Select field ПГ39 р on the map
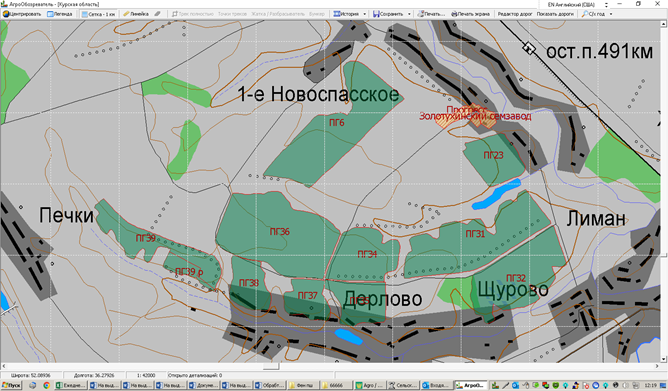This screenshot has height=391, width=668. tap(189, 272)
